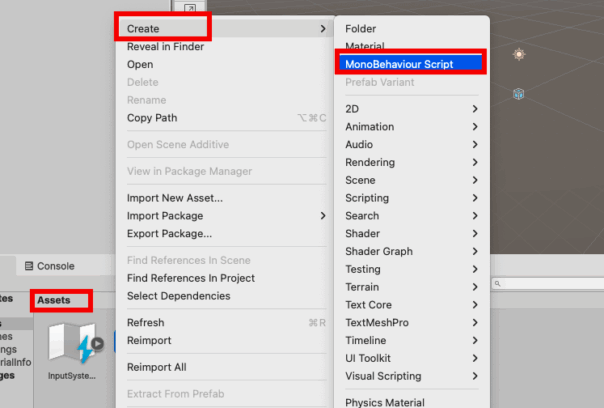The width and height of the screenshot is (604, 408).
Task: Select Refresh from the context menu
Action: (x=146, y=323)
